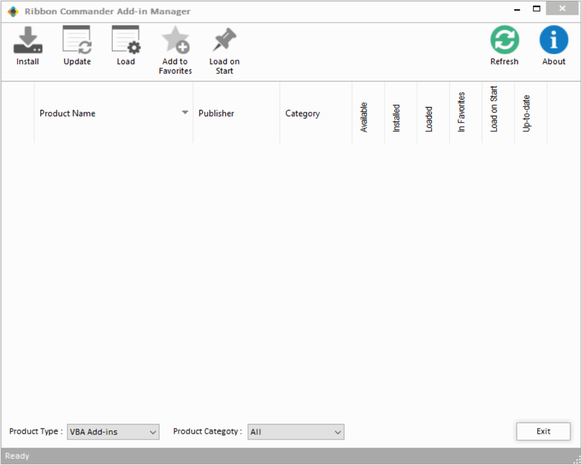This screenshot has width=582, height=465.
Task: Click the Add to Favorites star icon
Action: click(x=176, y=40)
